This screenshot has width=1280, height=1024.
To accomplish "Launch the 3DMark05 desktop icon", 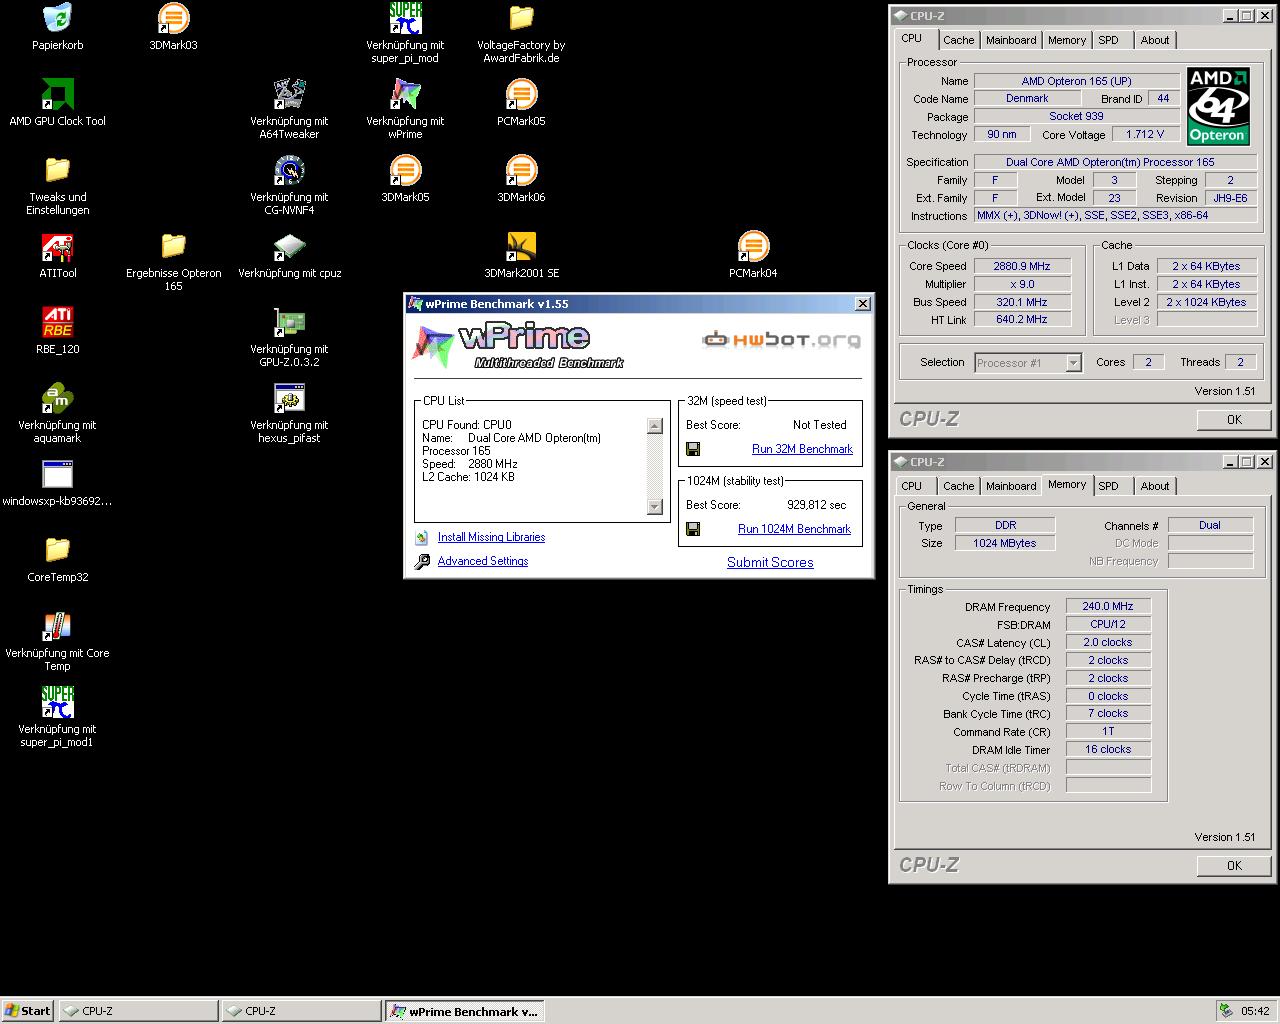I will 405,170.
